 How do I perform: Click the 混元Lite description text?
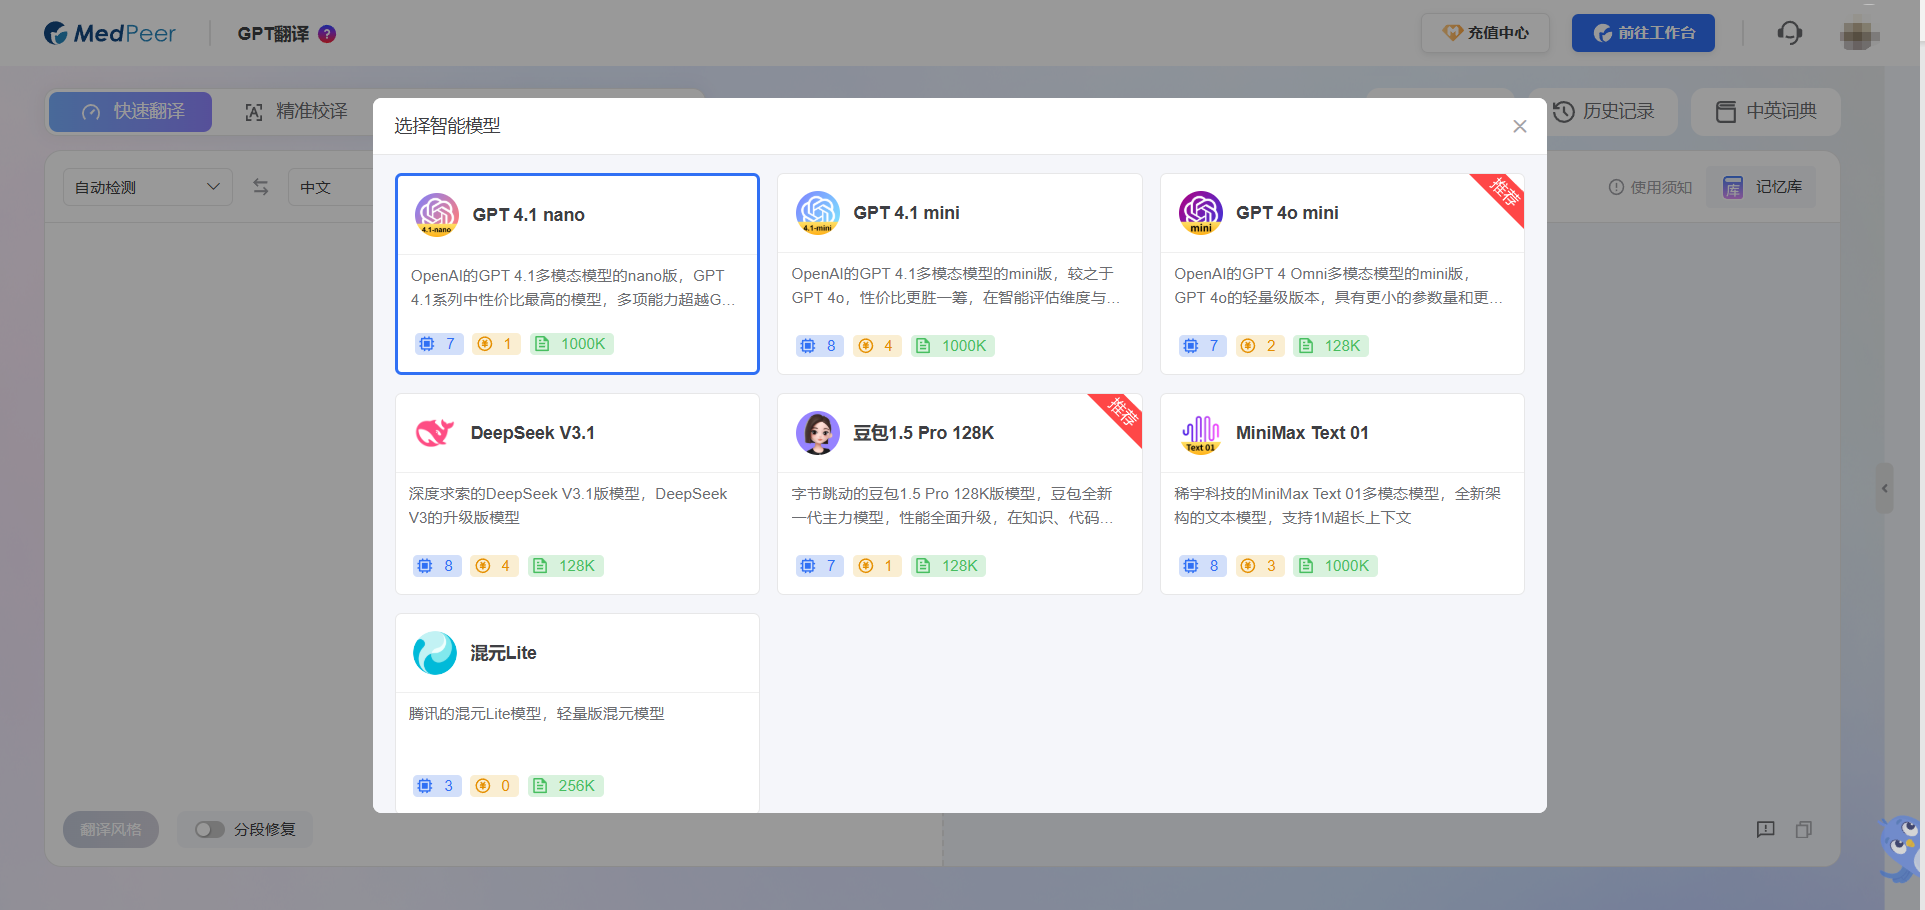[x=537, y=713]
